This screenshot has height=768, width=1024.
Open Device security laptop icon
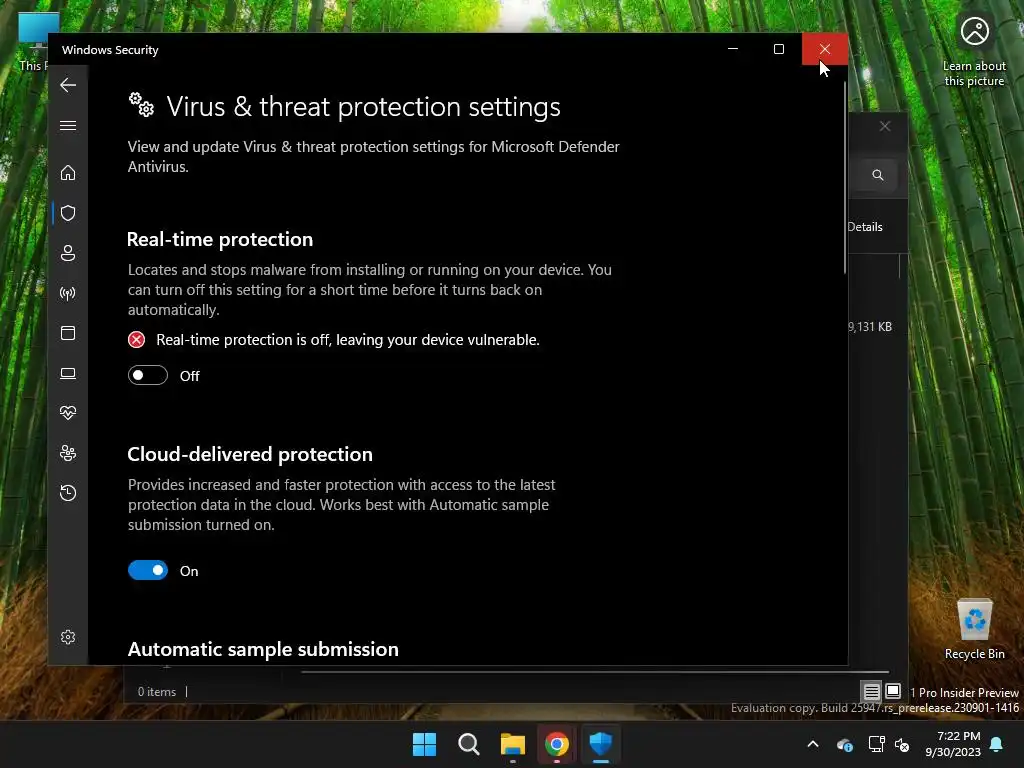tap(68, 374)
